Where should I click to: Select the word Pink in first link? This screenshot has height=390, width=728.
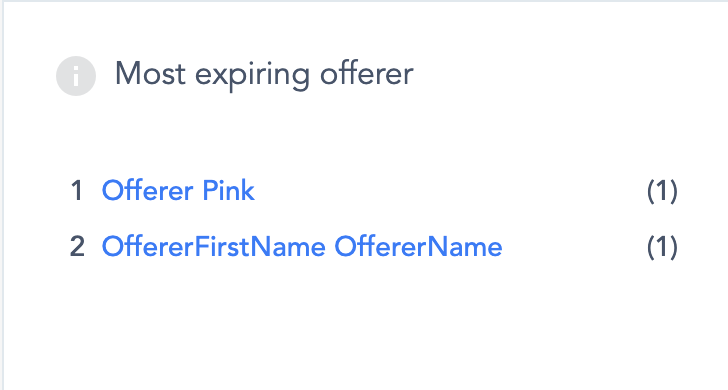click(x=228, y=190)
